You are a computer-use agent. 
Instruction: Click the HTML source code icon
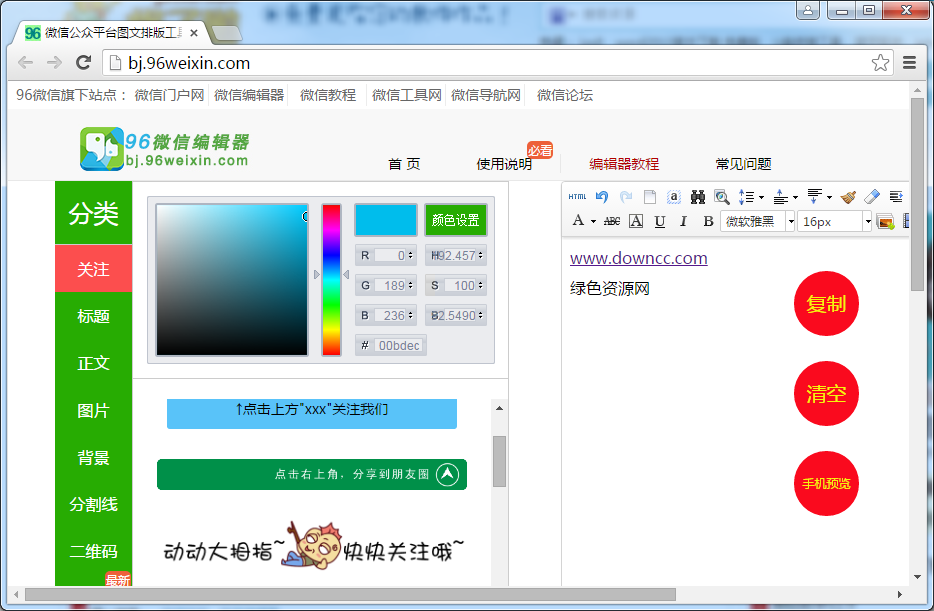[577, 197]
